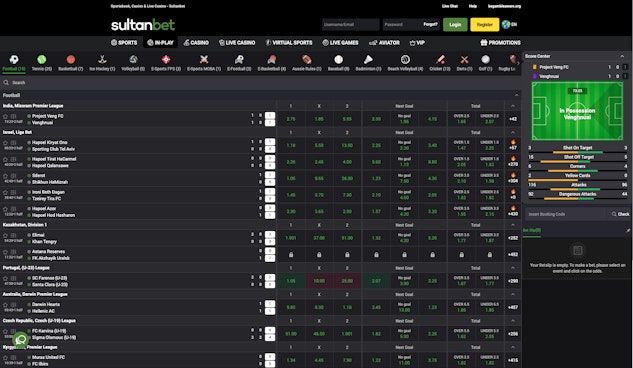Select the Basketball sport icon
Viewport: 633px width, 368px height.
pos(71,60)
